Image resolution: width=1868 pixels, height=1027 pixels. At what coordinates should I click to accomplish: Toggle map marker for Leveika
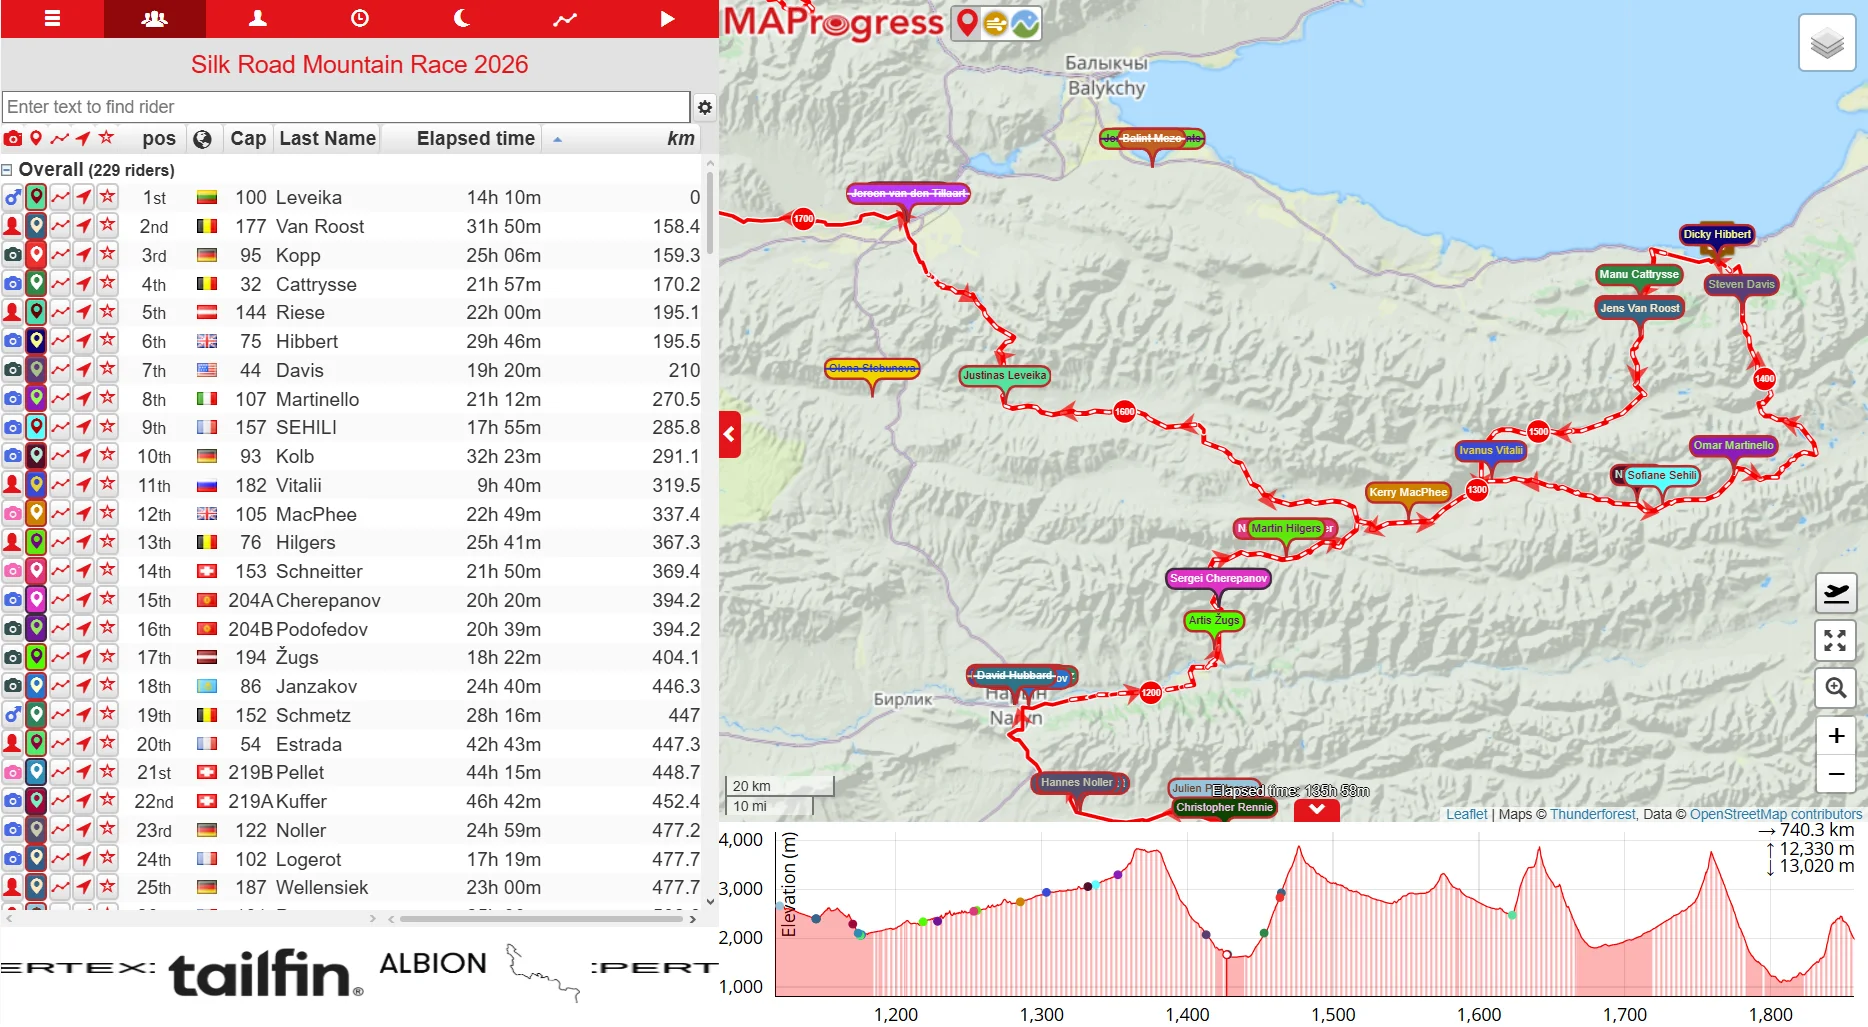pos(36,197)
